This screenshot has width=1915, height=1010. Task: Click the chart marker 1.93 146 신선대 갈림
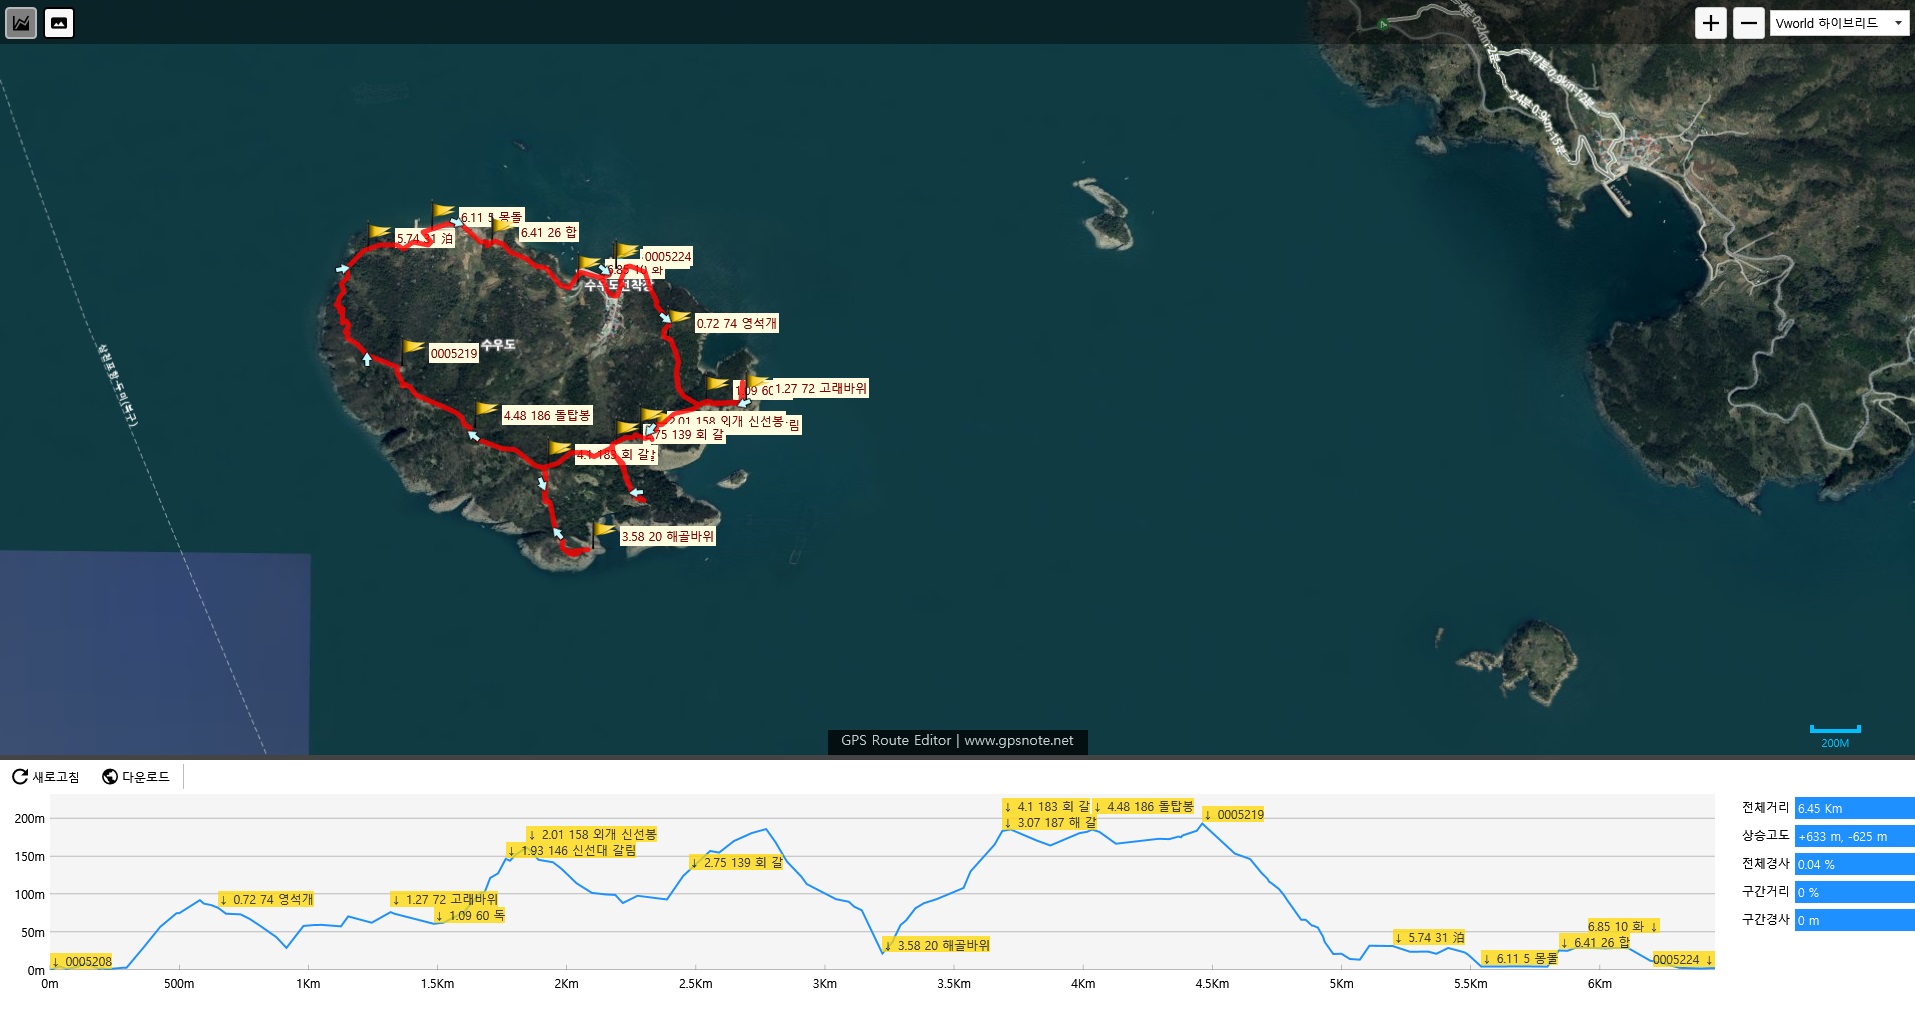[x=572, y=850]
